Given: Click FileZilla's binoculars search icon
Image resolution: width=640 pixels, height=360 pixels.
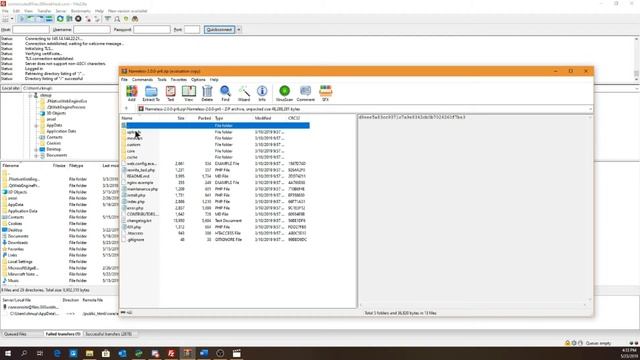Looking at the screenshot, I should (135, 19).
